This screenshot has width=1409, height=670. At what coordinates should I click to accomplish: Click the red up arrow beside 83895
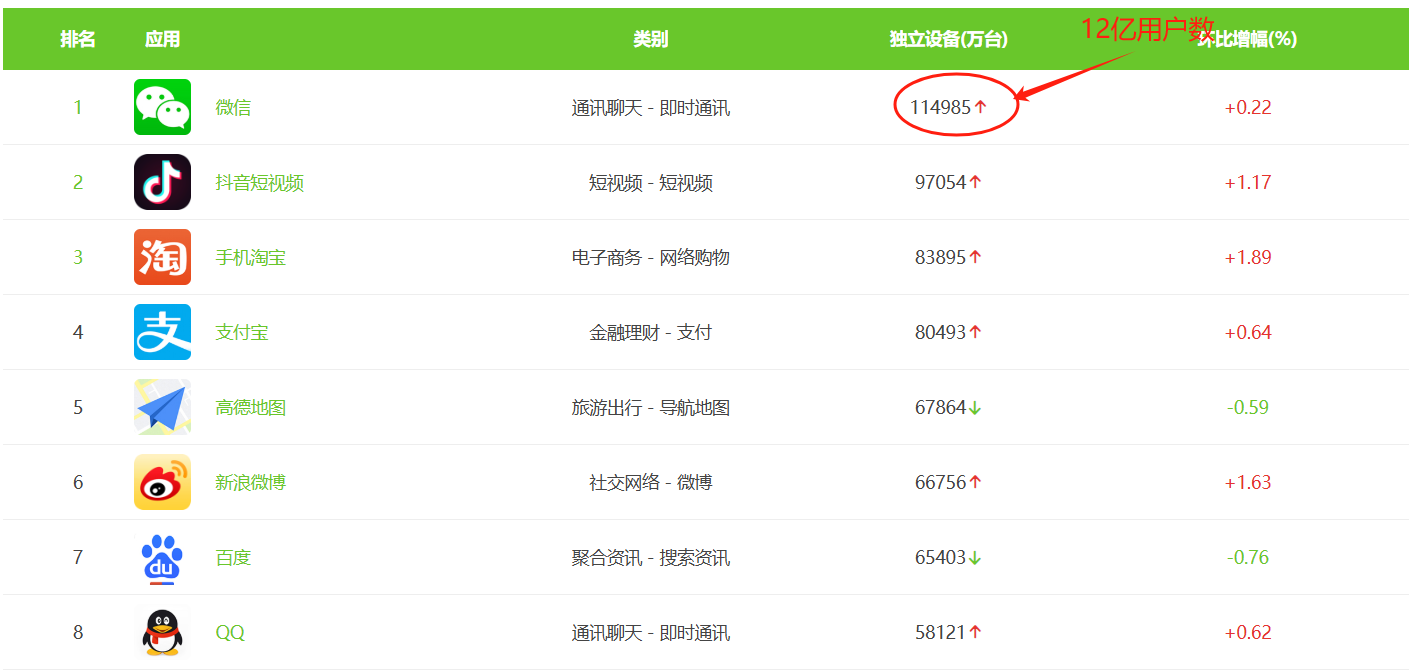[x=976, y=257]
